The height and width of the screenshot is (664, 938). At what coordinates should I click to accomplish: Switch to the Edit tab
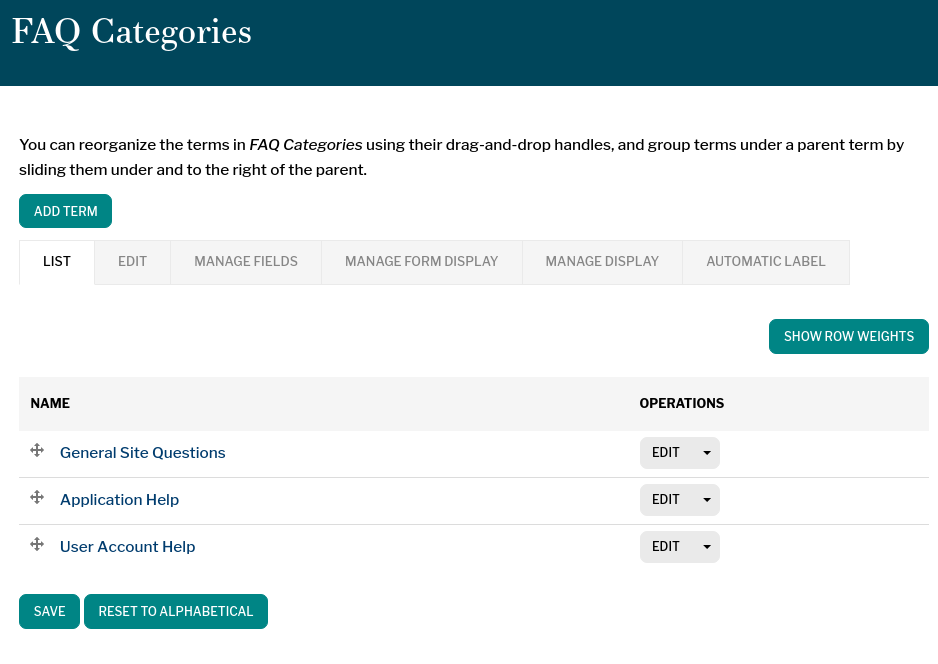tap(132, 262)
